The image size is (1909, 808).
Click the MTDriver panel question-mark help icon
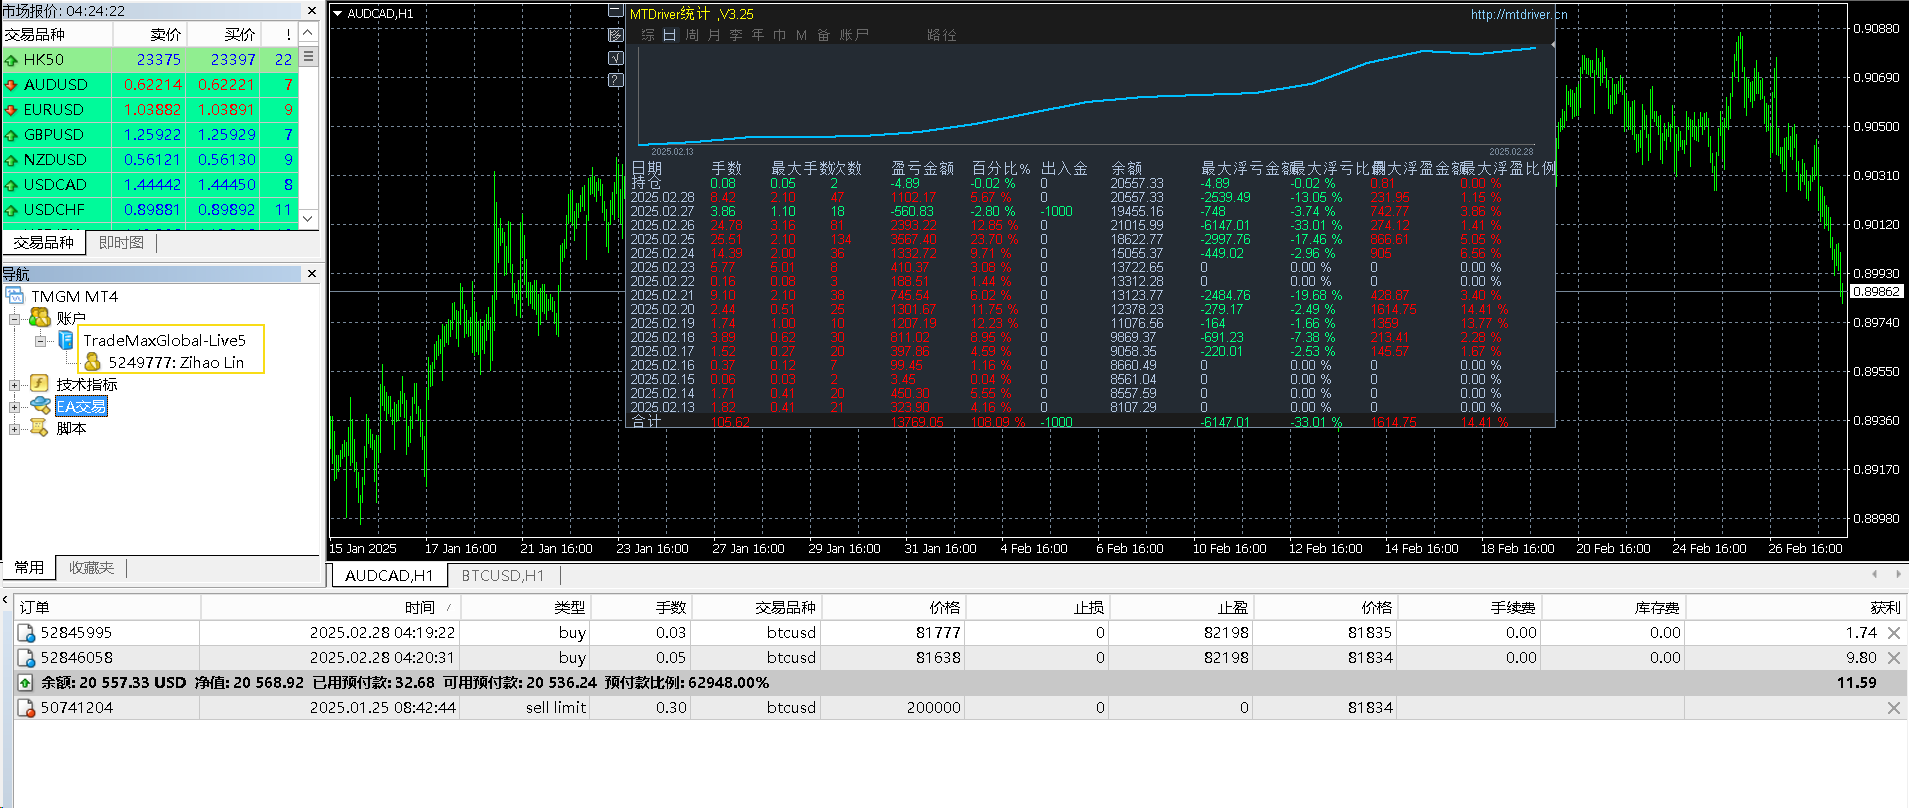tap(616, 80)
